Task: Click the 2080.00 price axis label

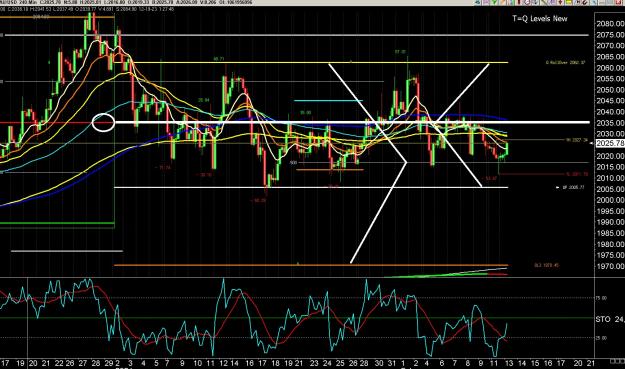Action: tap(610, 24)
